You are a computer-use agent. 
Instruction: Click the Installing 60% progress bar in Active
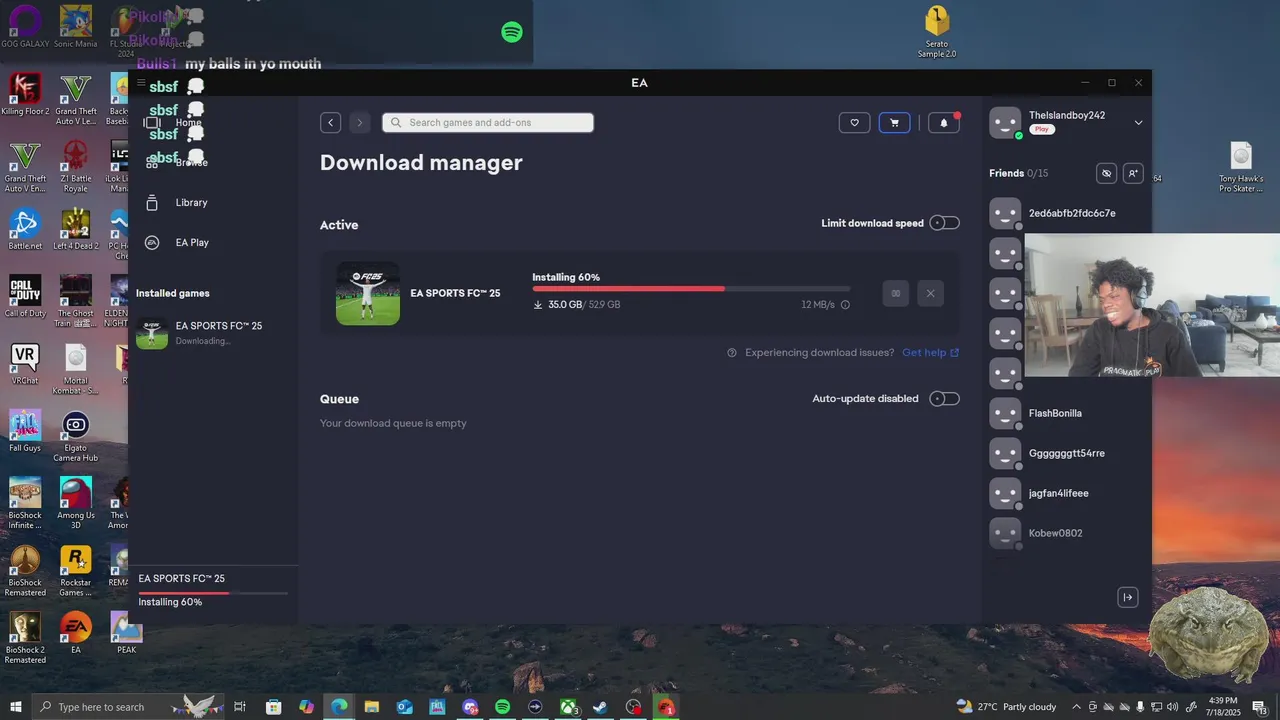click(x=691, y=289)
